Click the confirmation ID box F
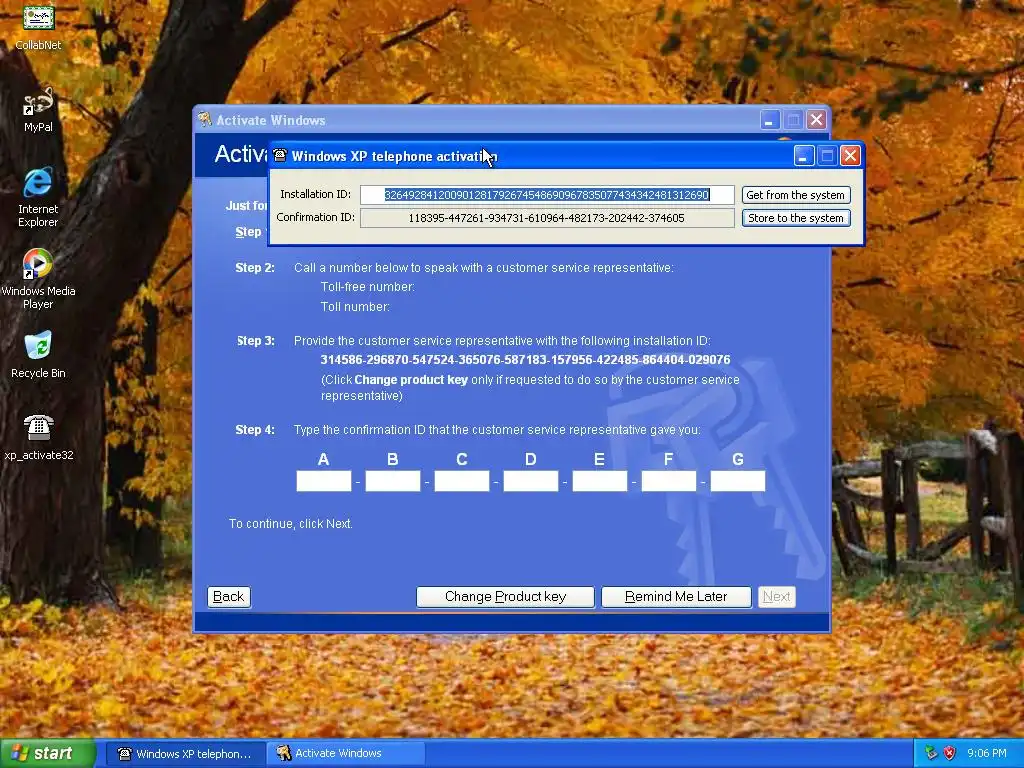This screenshot has height=768, width=1024. (669, 481)
